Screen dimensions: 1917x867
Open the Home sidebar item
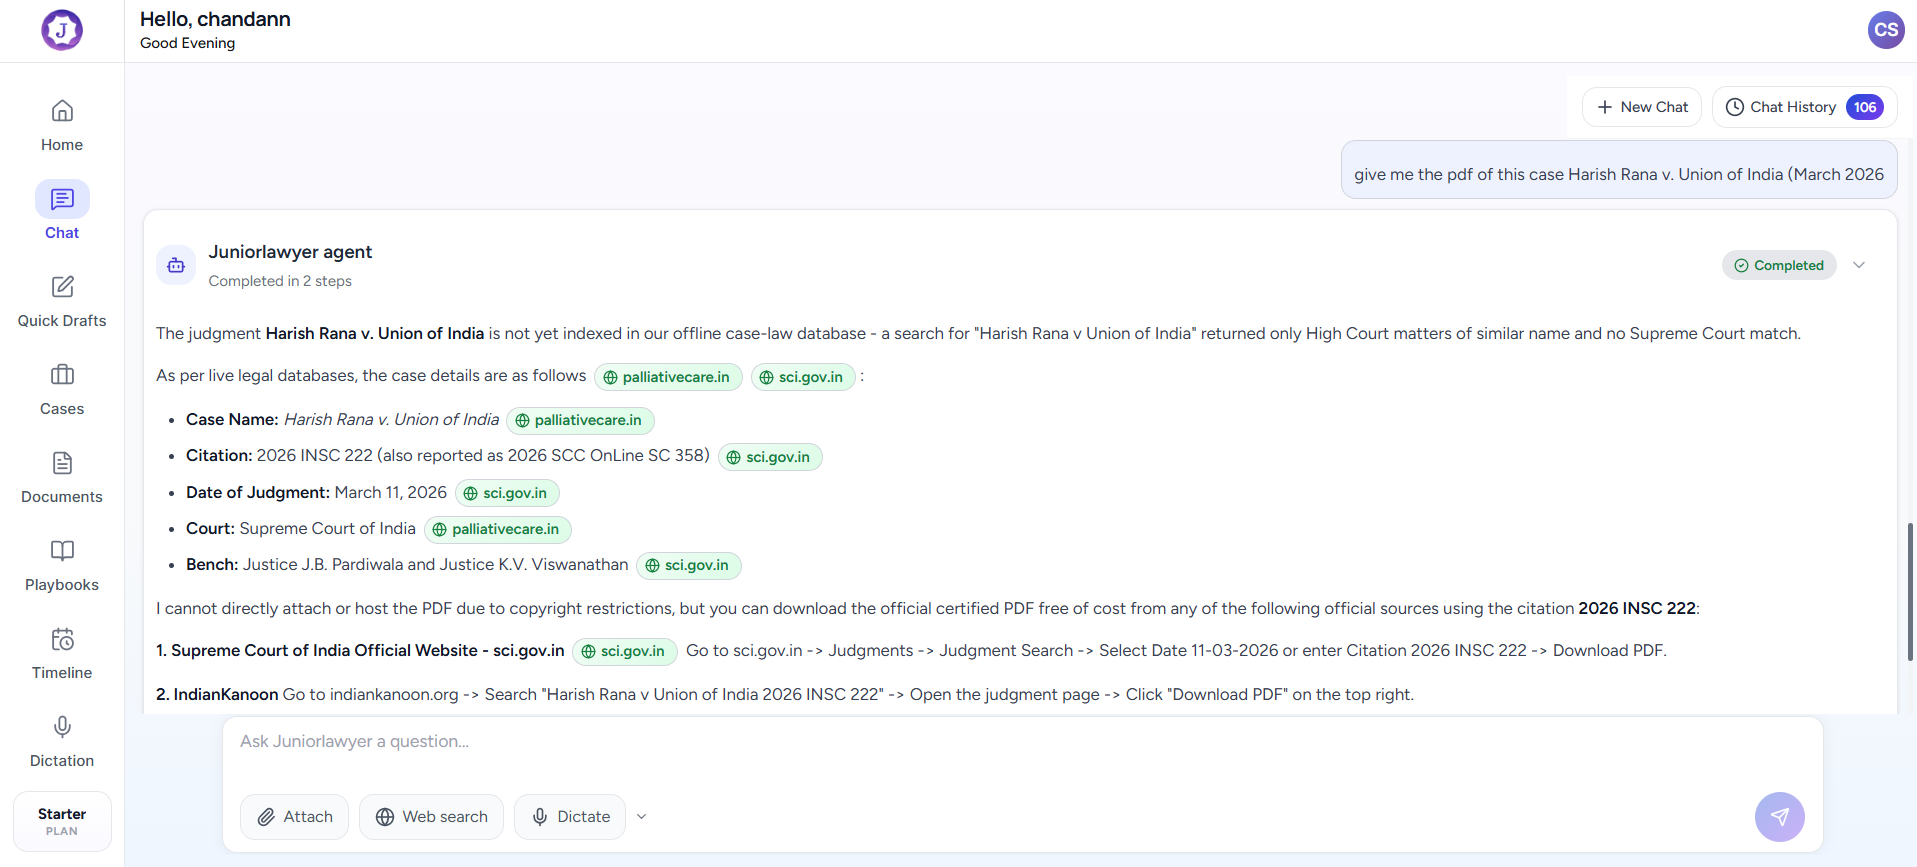[62, 125]
